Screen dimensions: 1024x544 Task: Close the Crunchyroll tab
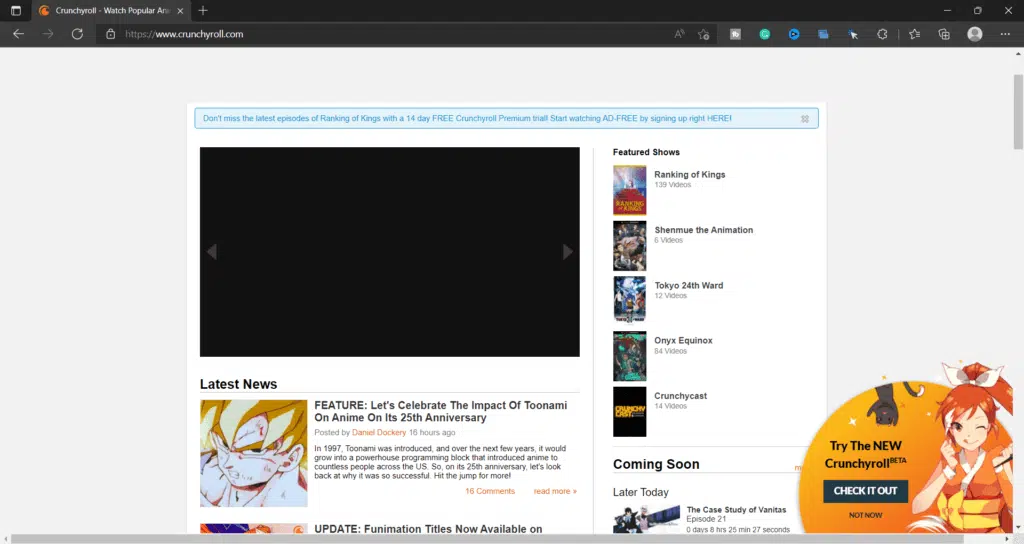pyautogui.click(x=180, y=10)
